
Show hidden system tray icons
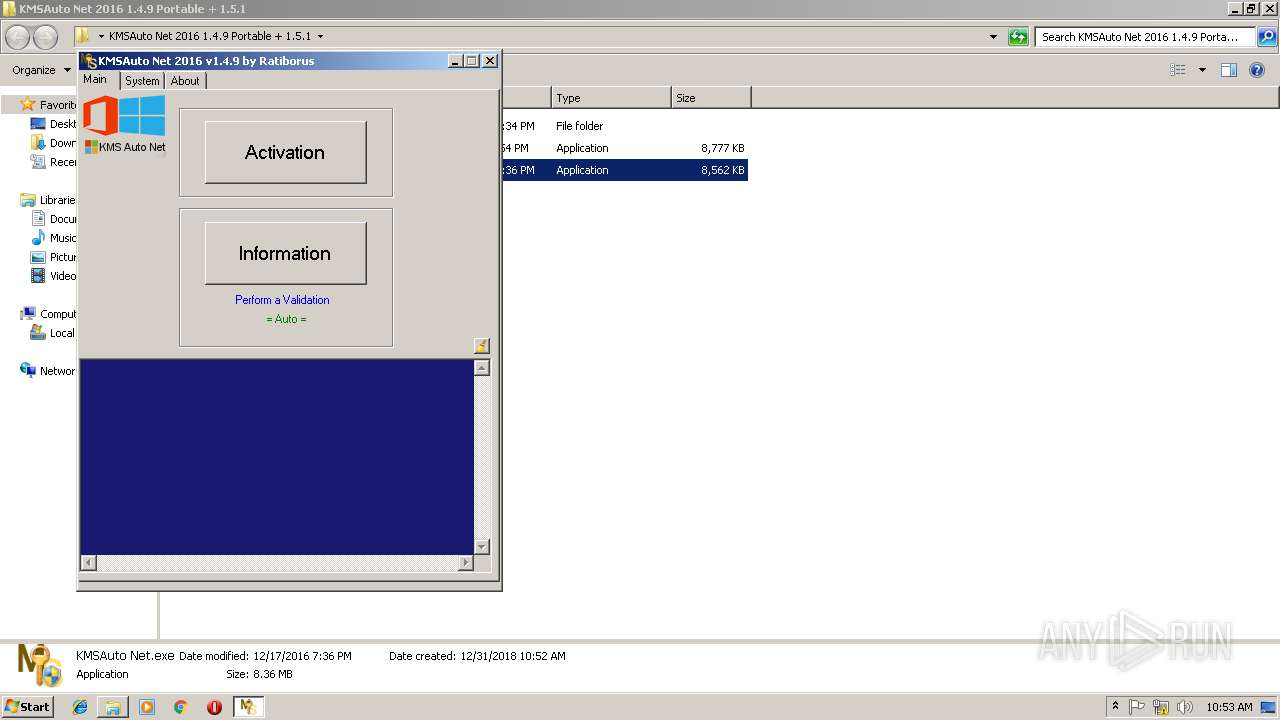tap(1115, 707)
